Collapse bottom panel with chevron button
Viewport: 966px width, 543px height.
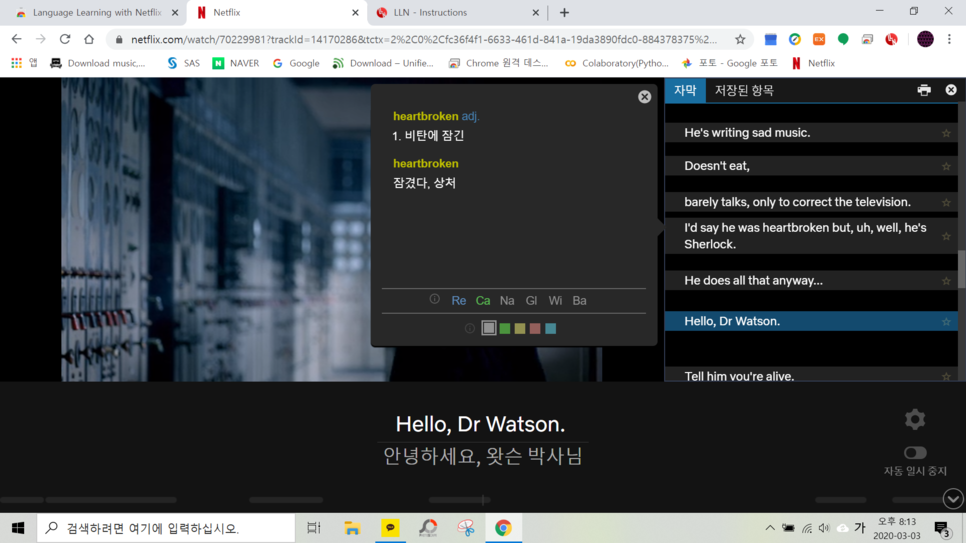coord(953,498)
